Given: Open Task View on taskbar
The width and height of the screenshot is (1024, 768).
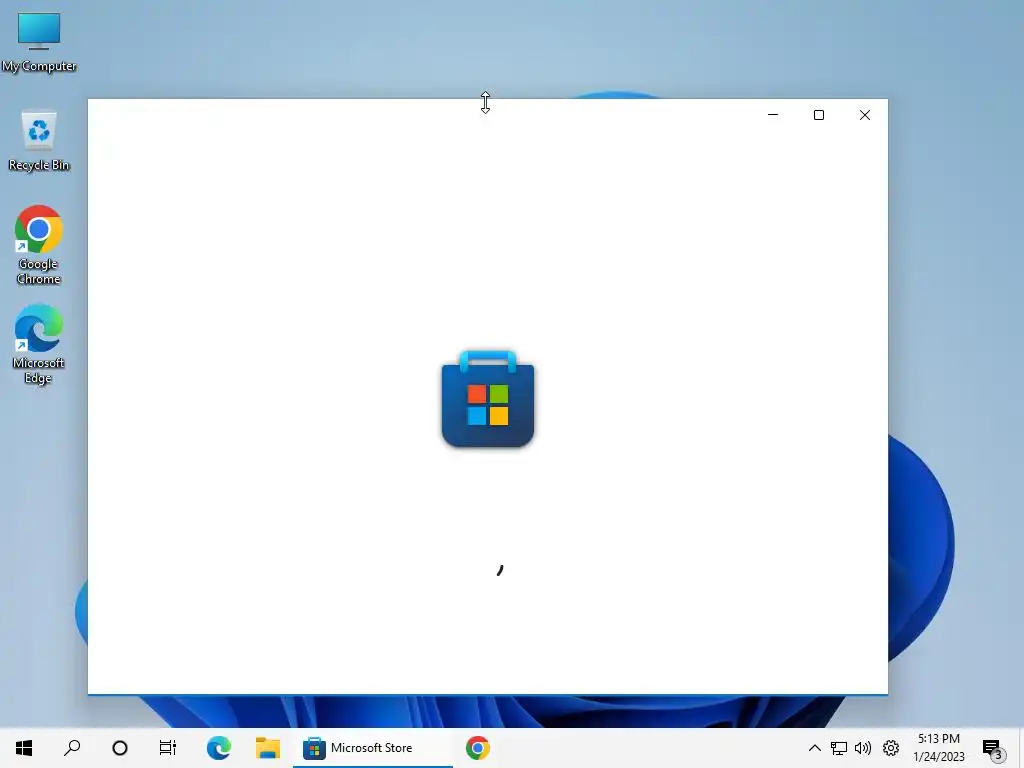Looking at the screenshot, I should pyautogui.click(x=168, y=748).
